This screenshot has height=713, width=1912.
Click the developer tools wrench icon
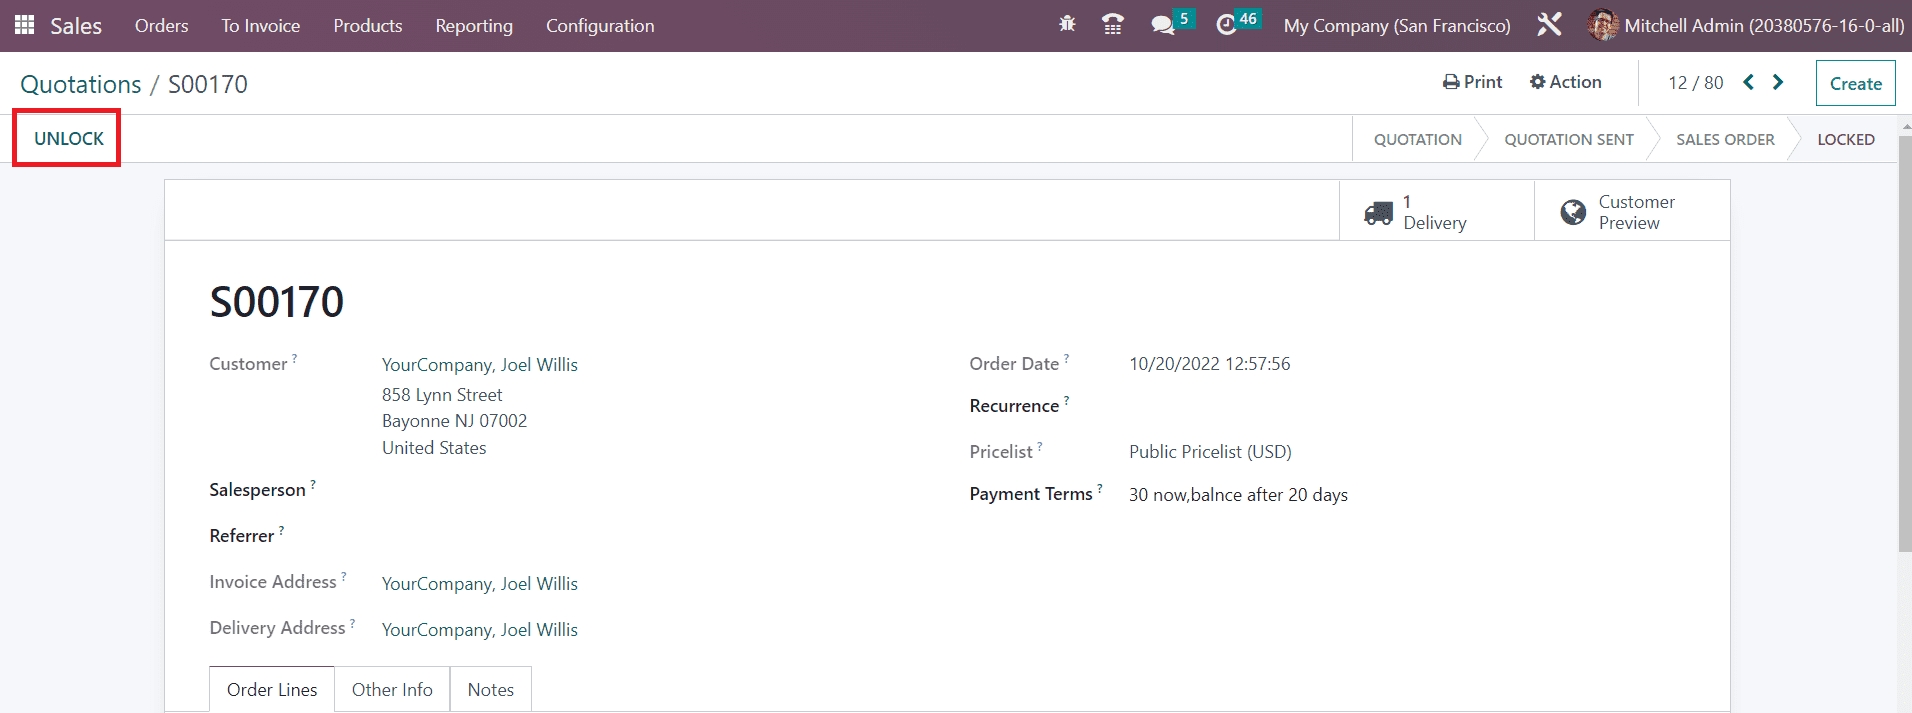tap(1549, 25)
